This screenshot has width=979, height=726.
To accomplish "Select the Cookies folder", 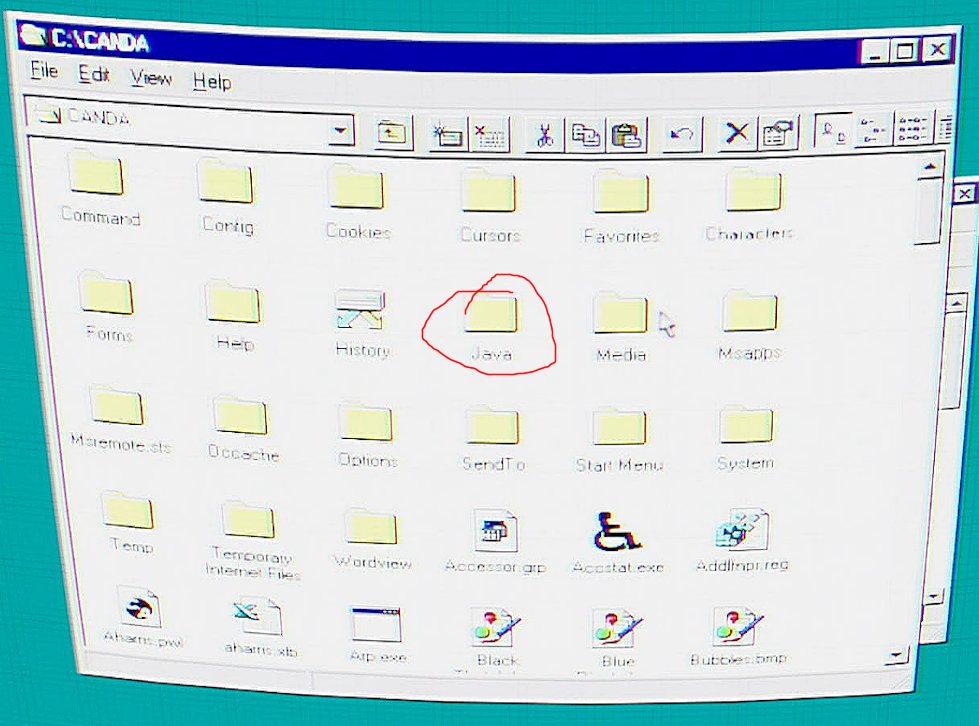I will 358,201.
